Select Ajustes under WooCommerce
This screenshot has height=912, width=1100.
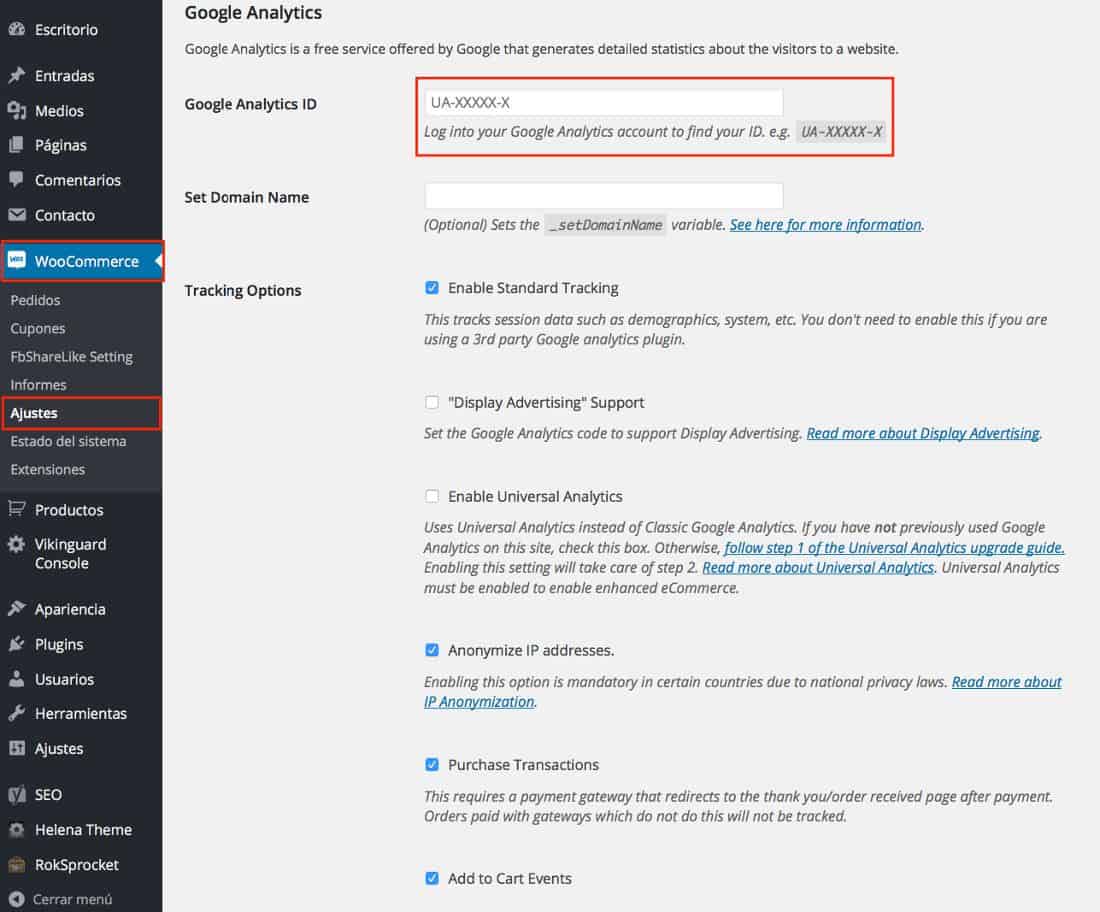point(34,413)
